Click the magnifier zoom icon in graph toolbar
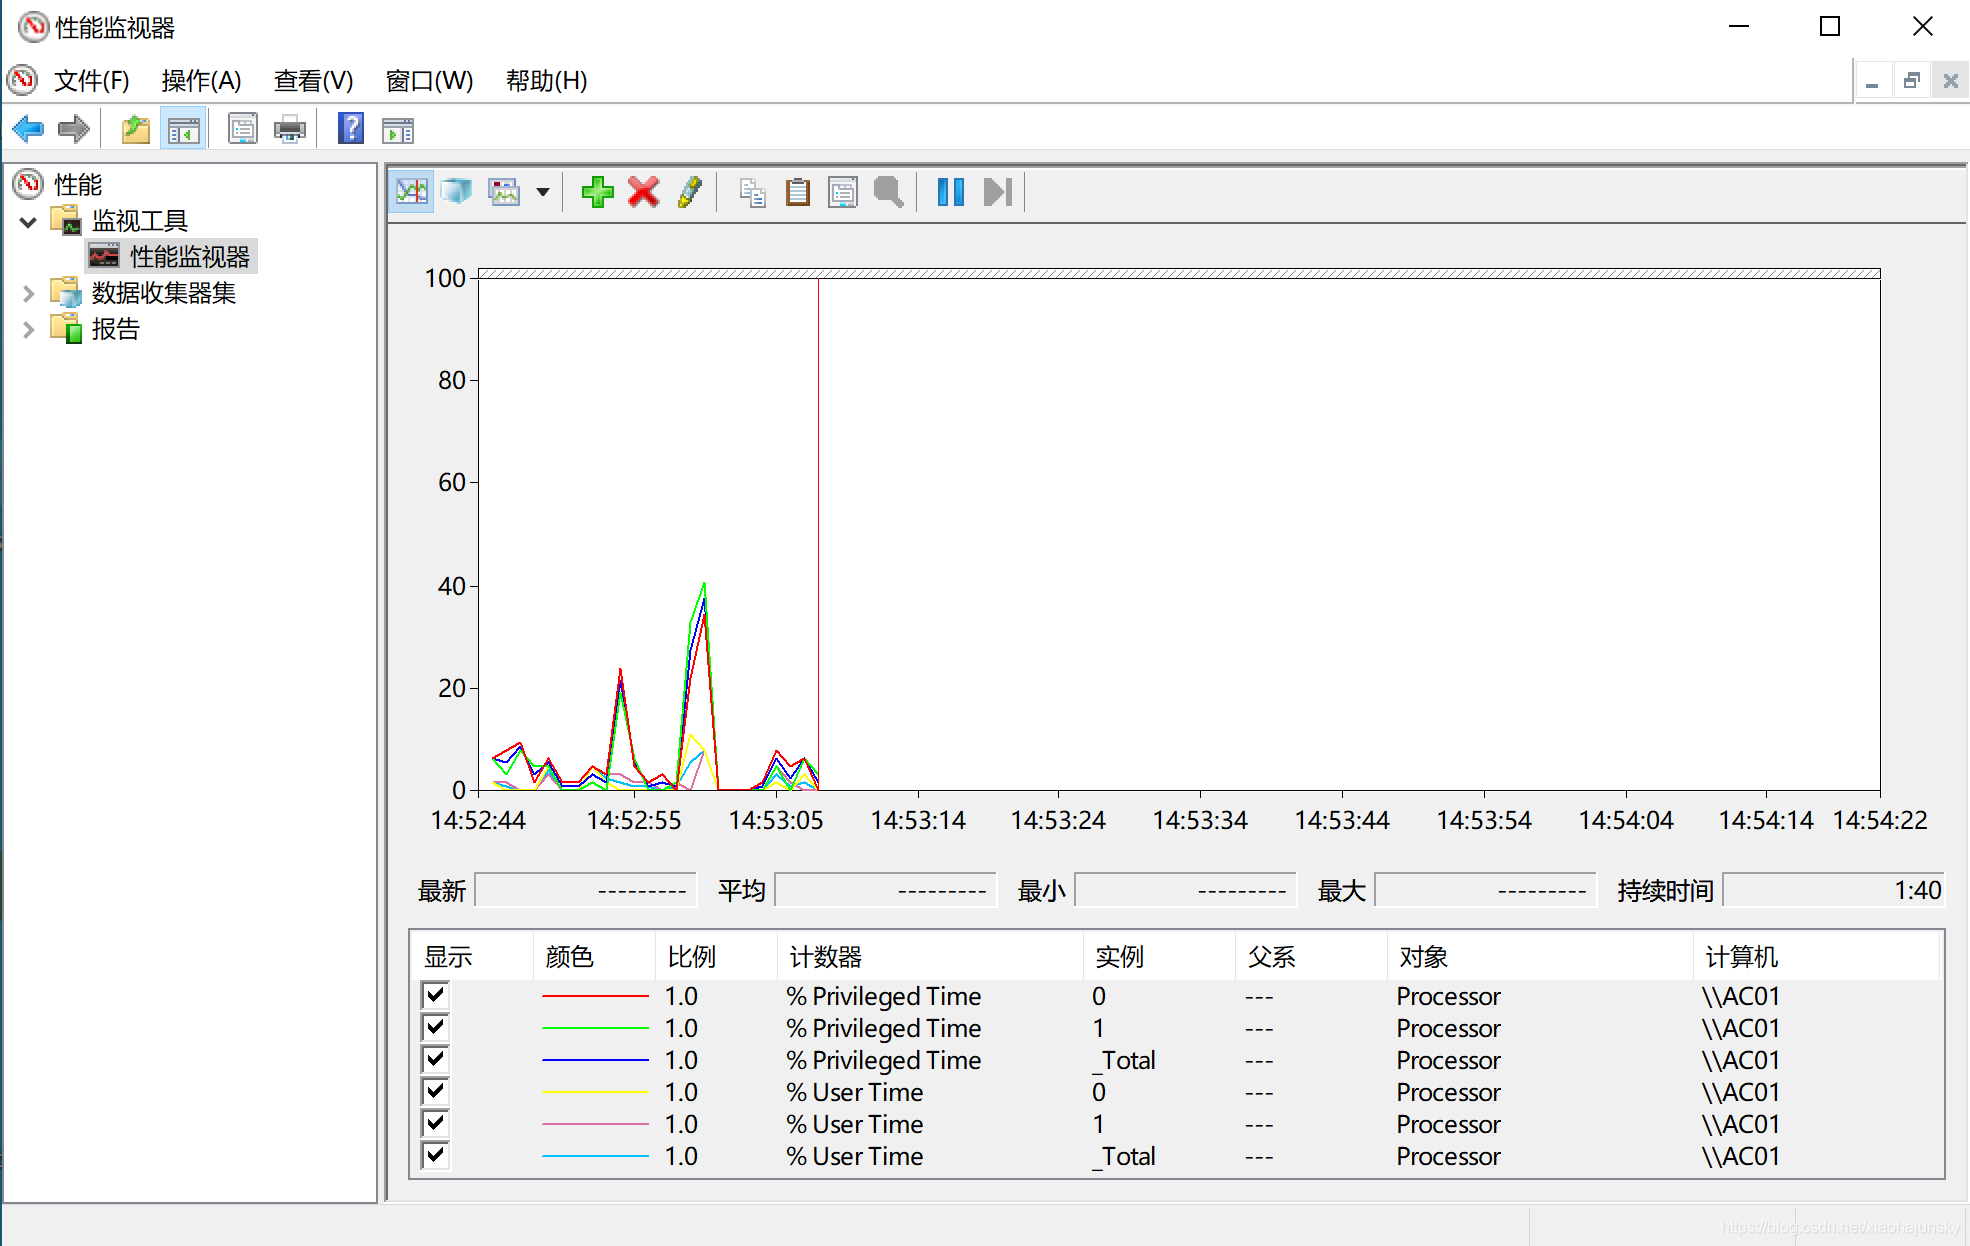The width and height of the screenshot is (1970, 1246). pyautogui.click(x=888, y=192)
